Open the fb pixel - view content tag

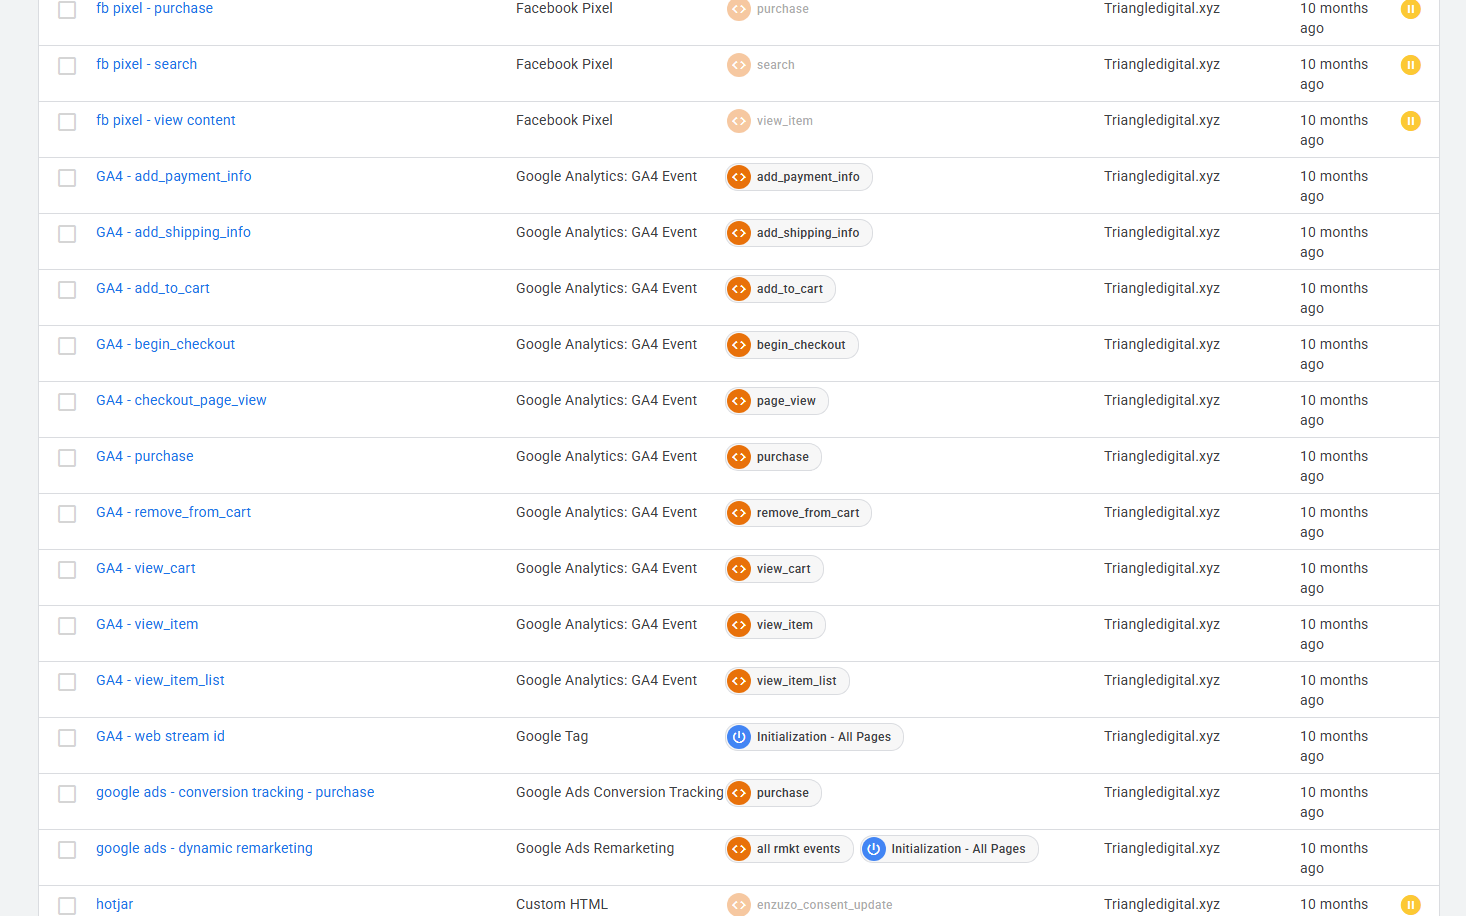[x=166, y=120]
